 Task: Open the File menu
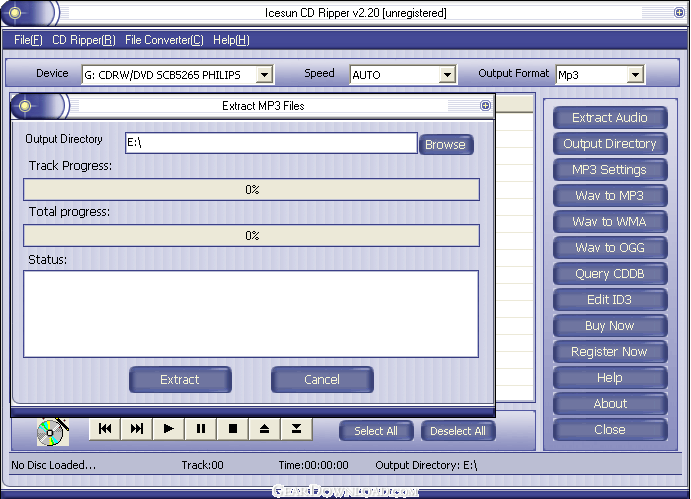tap(28, 40)
